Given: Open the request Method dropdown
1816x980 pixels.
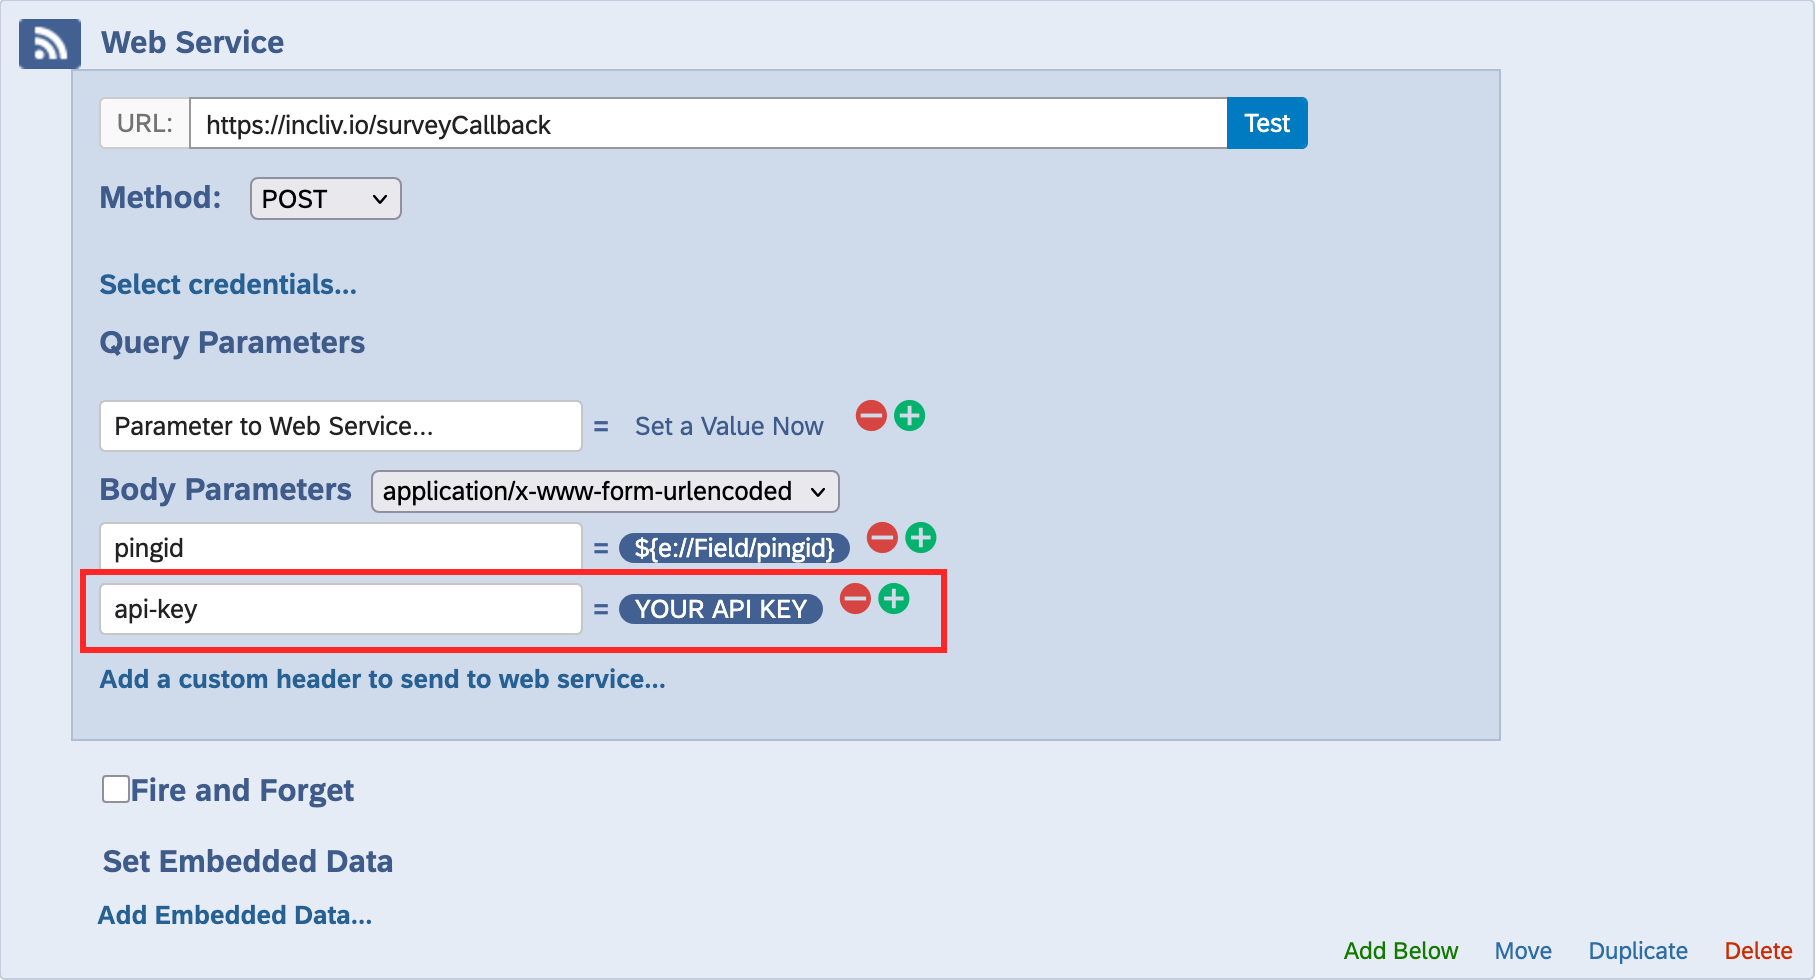Looking at the screenshot, I should click(x=325, y=198).
